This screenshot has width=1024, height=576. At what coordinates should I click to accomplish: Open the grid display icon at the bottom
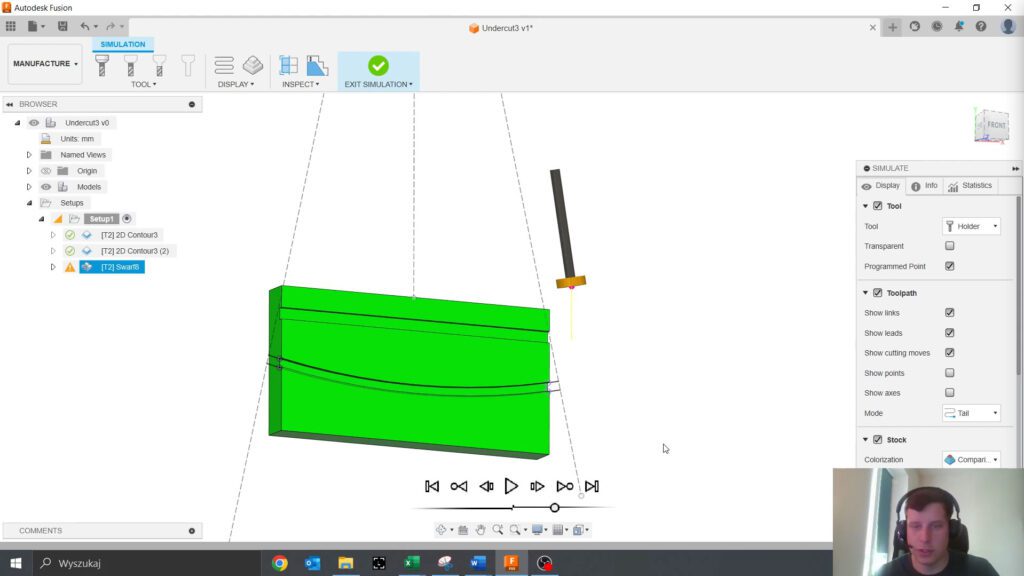click(559, 529)
